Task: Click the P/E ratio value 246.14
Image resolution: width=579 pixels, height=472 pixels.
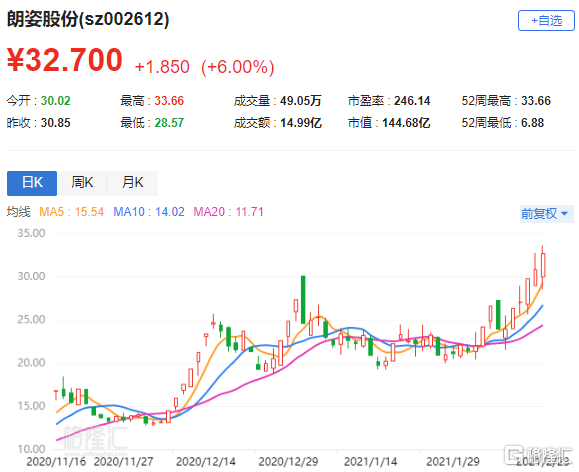Action: (x=412, y=101)
